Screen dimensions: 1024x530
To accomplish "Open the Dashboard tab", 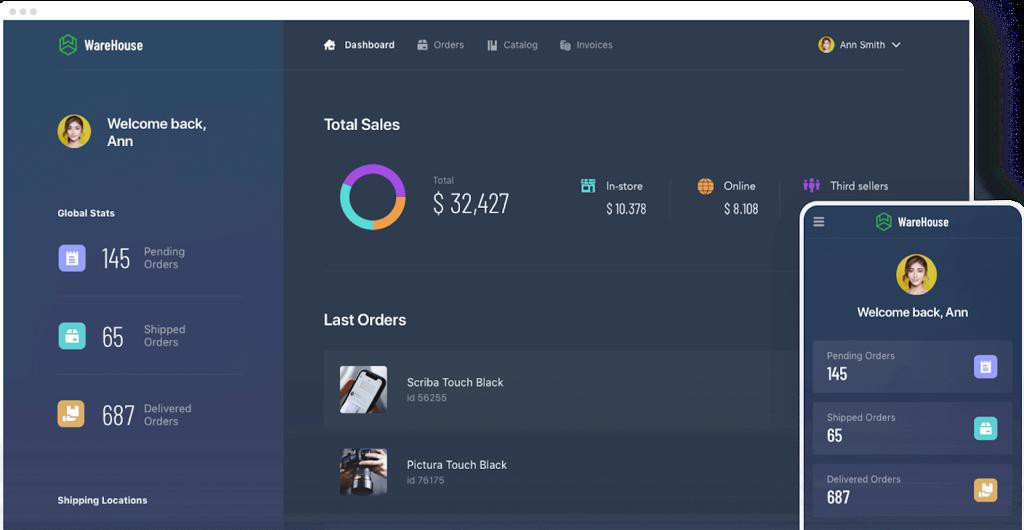I will 359,45.
